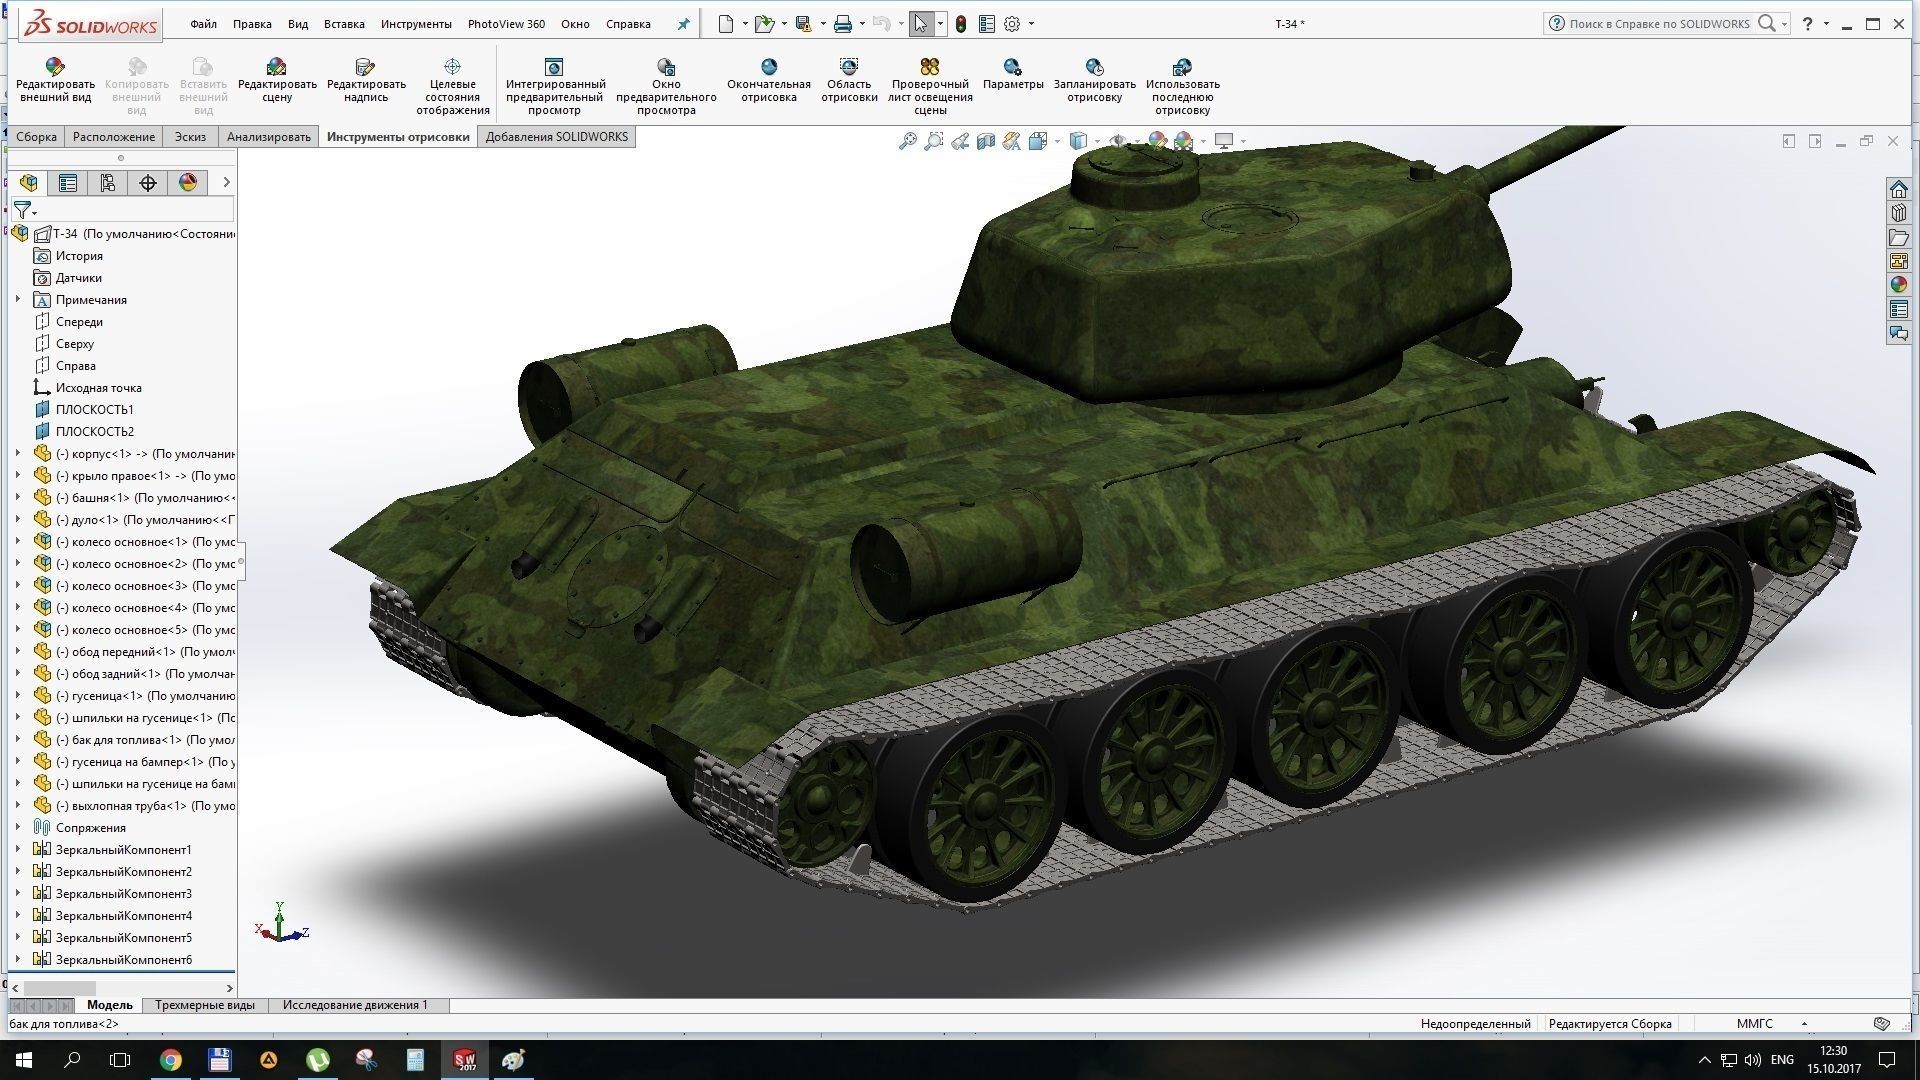The height and width of the screenshot is (1080, 1920).
Task: Select Render Region (Область отрисовки) tool
Action: point(849,80)
